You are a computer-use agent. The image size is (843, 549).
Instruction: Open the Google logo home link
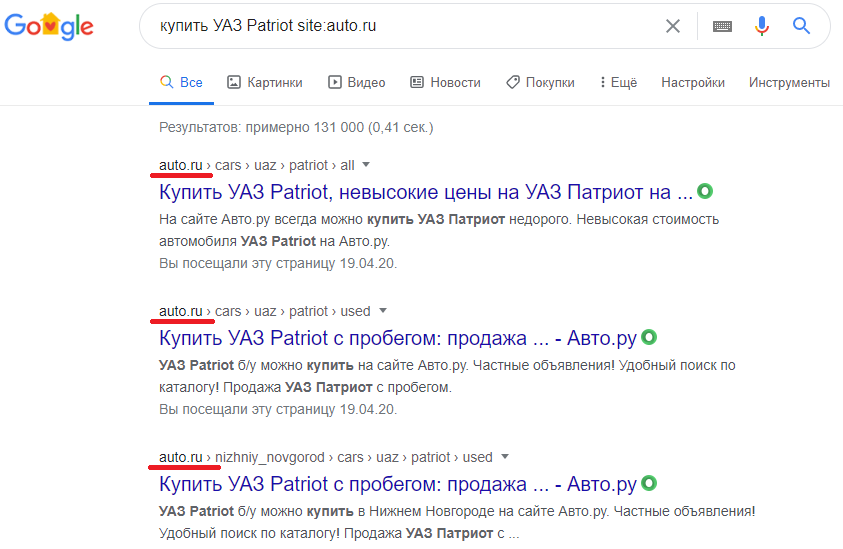49,26
